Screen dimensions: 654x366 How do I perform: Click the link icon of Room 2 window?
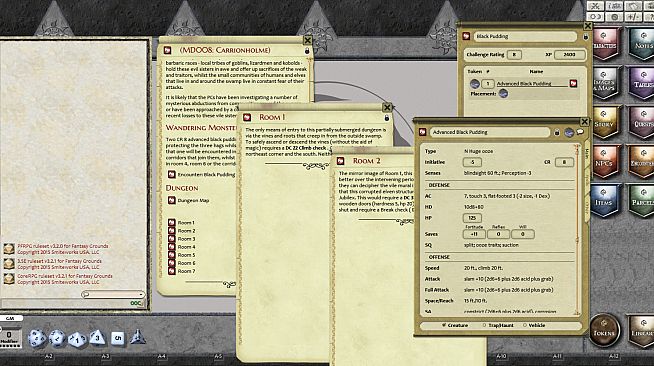[340, 161]
